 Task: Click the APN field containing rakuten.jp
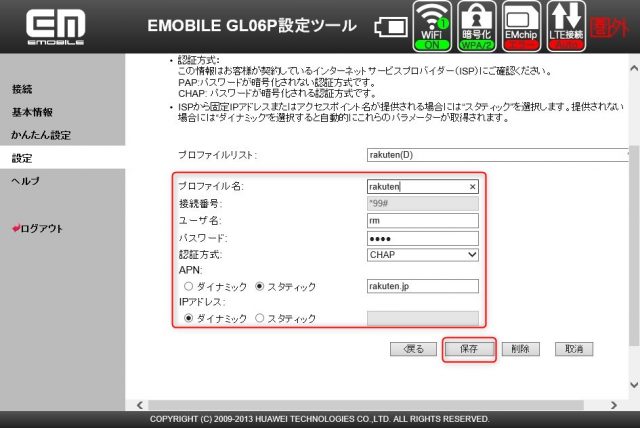[x=423, y=286]
